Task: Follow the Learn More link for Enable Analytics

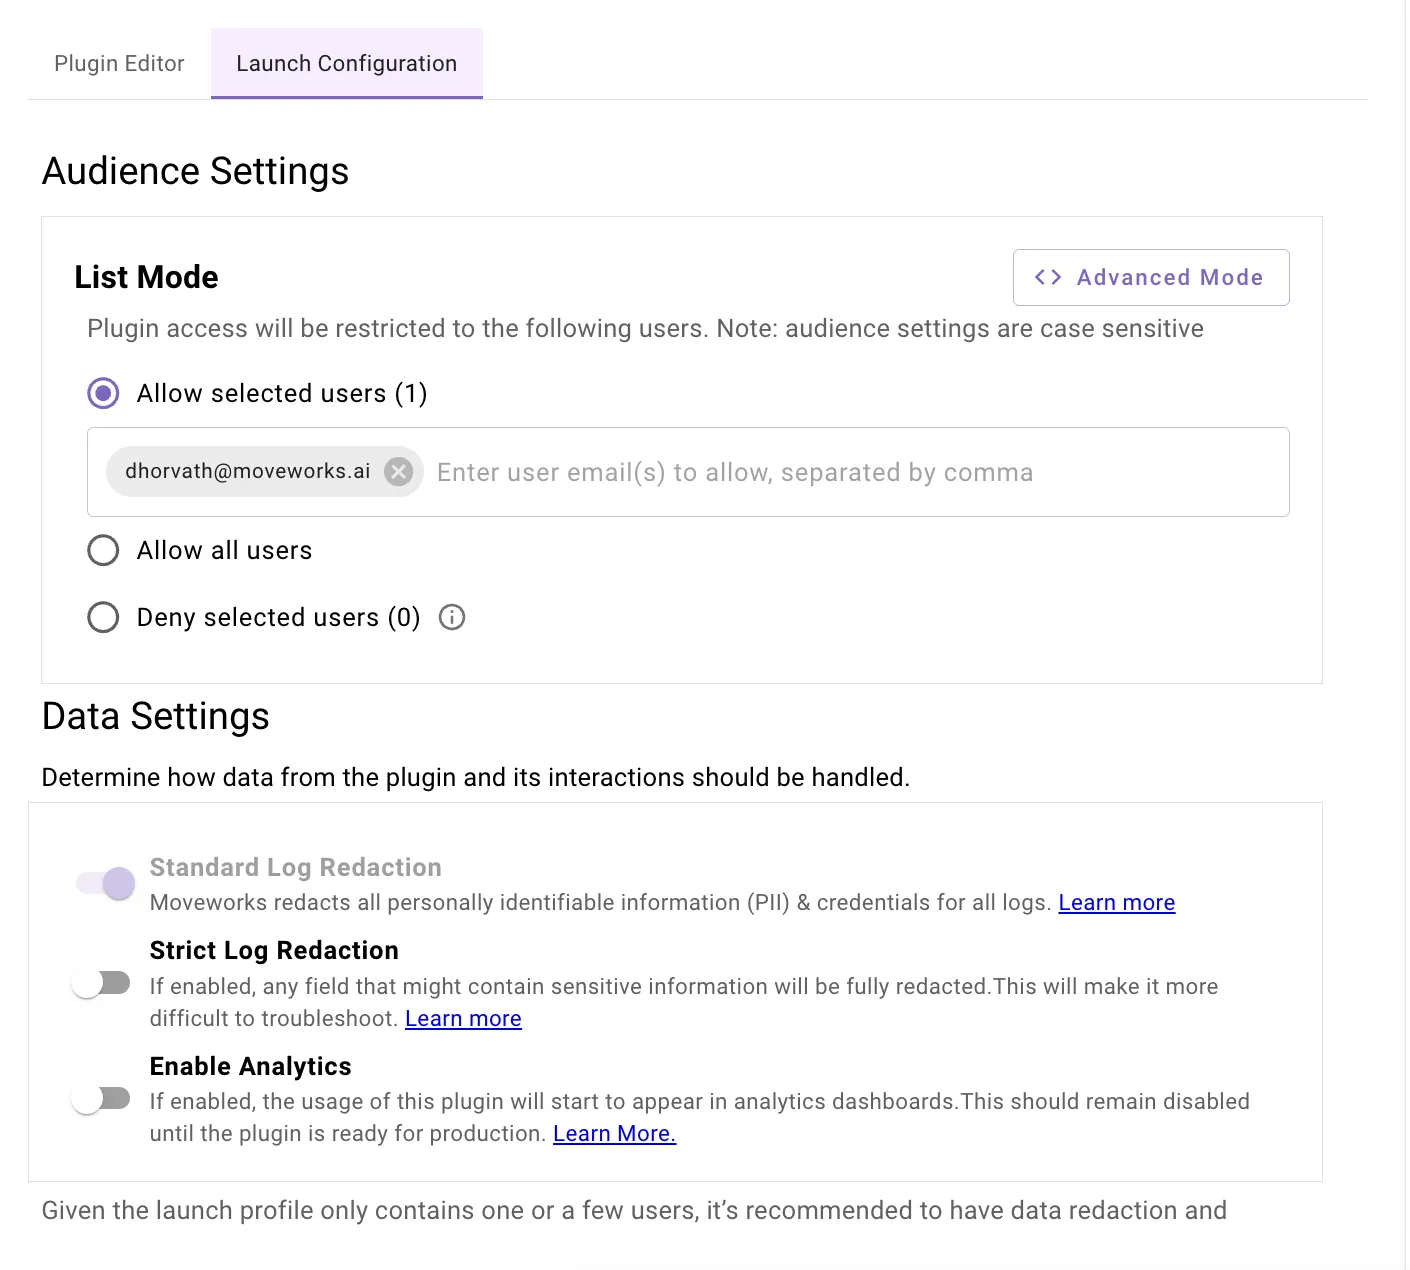Action: pos(614,1134)
